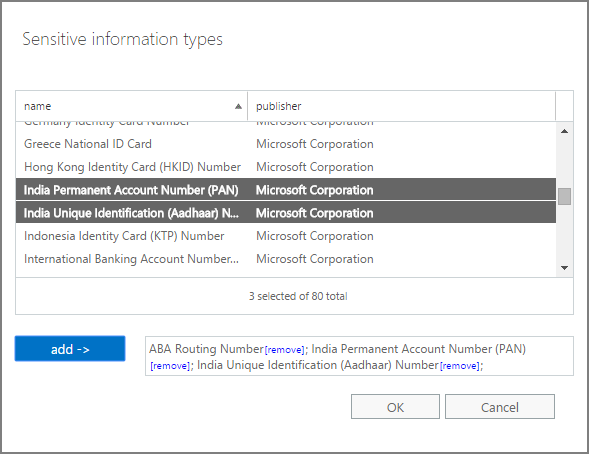The image size is (589, 454).
Task: Click the scrollbar down arrow
Action: click(x=564, y=268)
